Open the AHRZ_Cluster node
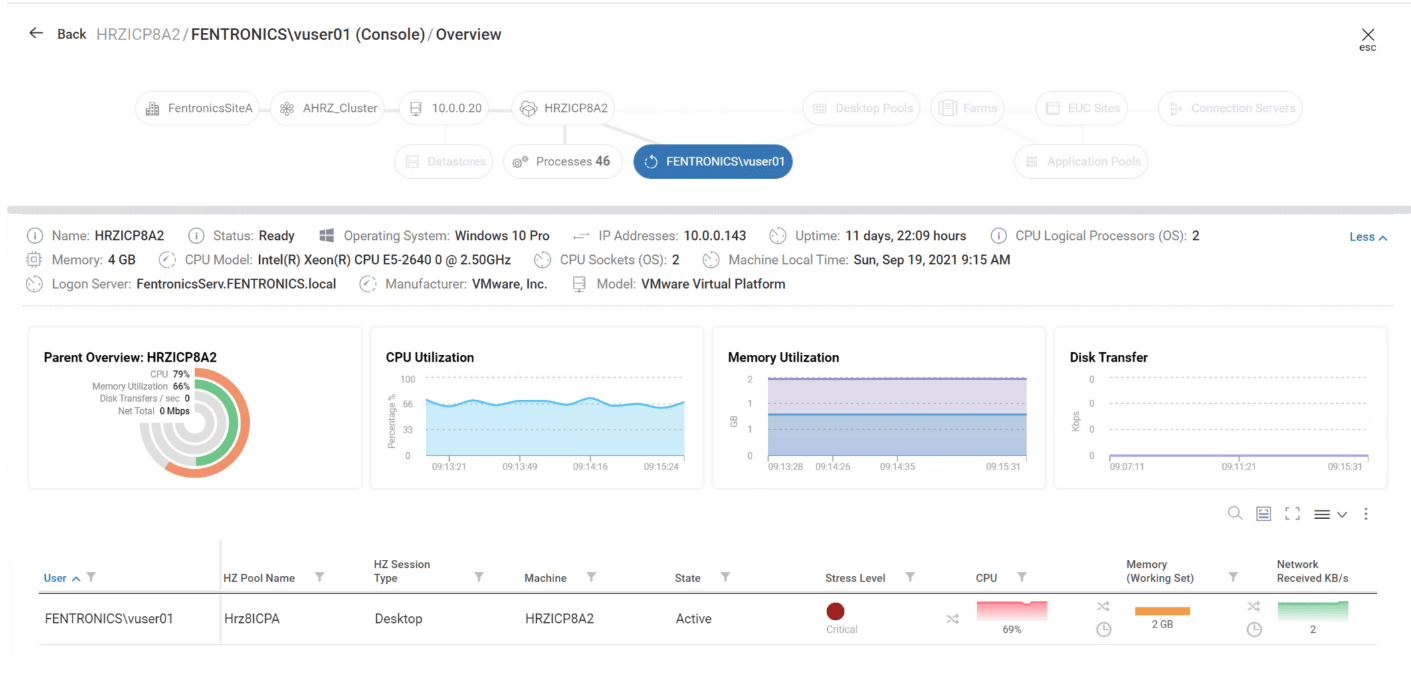The width and height of the screenshot is (1411, 673). tap(330, 108)
